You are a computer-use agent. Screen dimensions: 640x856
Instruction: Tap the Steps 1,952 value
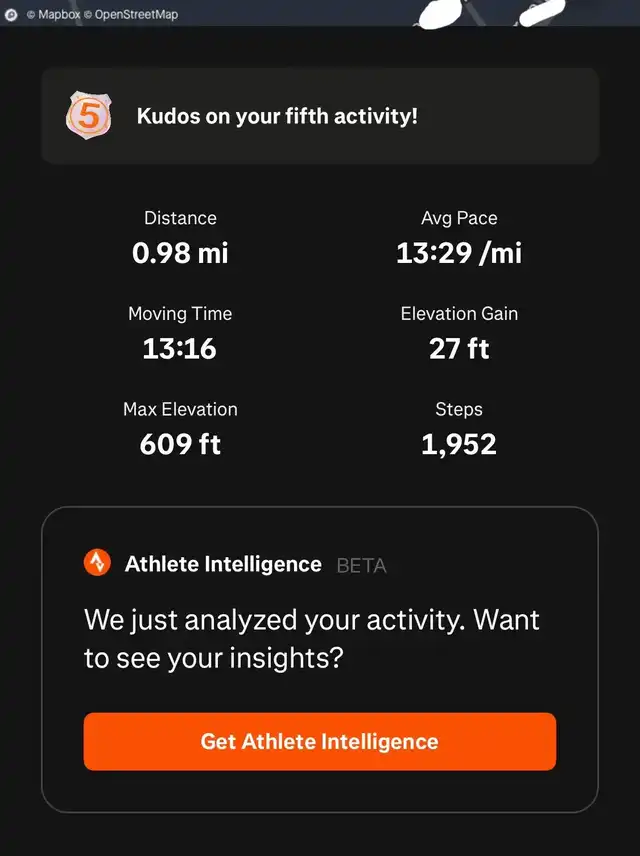pyautogui.click(x=459, y=444)
